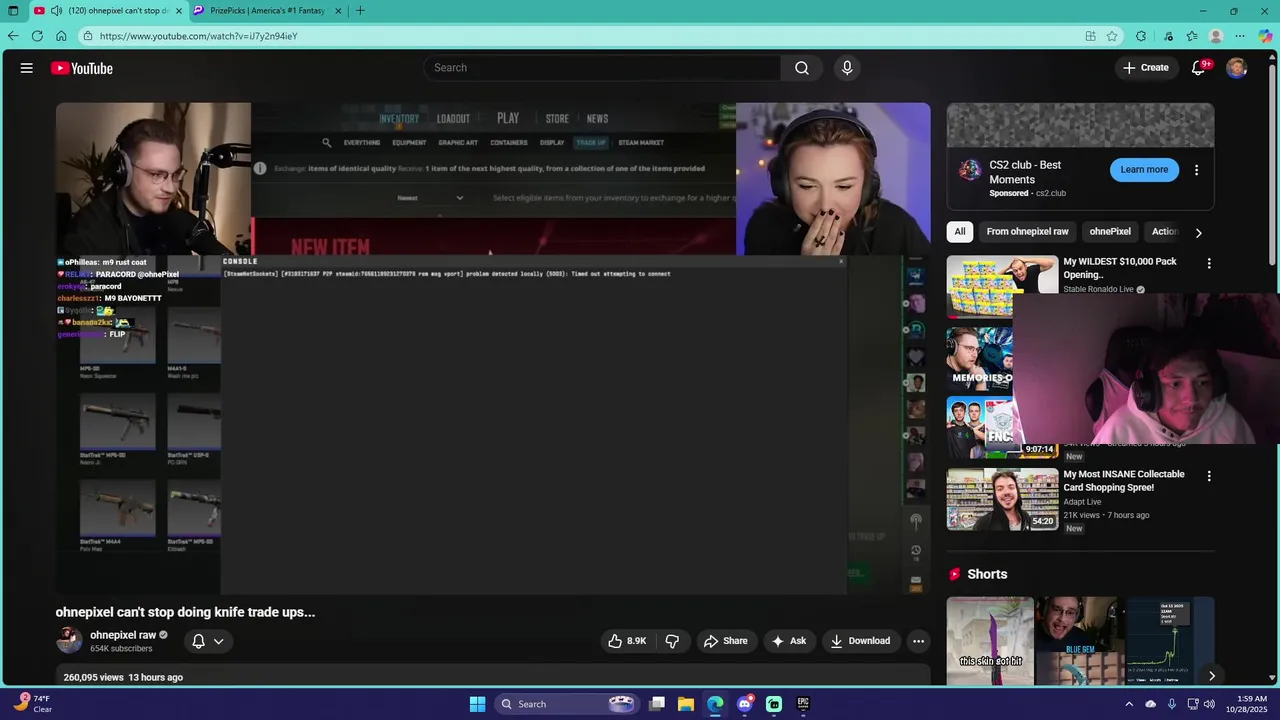Like the video with 8.9K likes
The image size is (1280, 720).
click(627, 641)
